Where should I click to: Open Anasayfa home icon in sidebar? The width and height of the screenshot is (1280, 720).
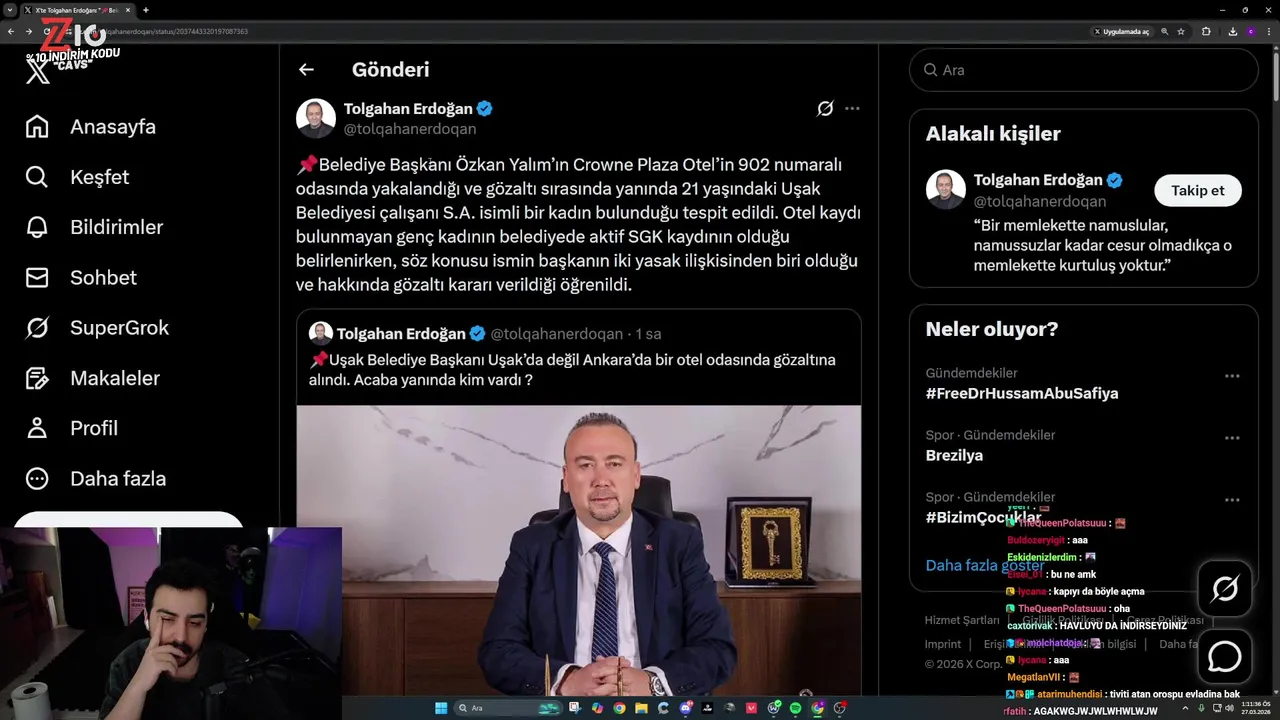click(x=37, y=127)
